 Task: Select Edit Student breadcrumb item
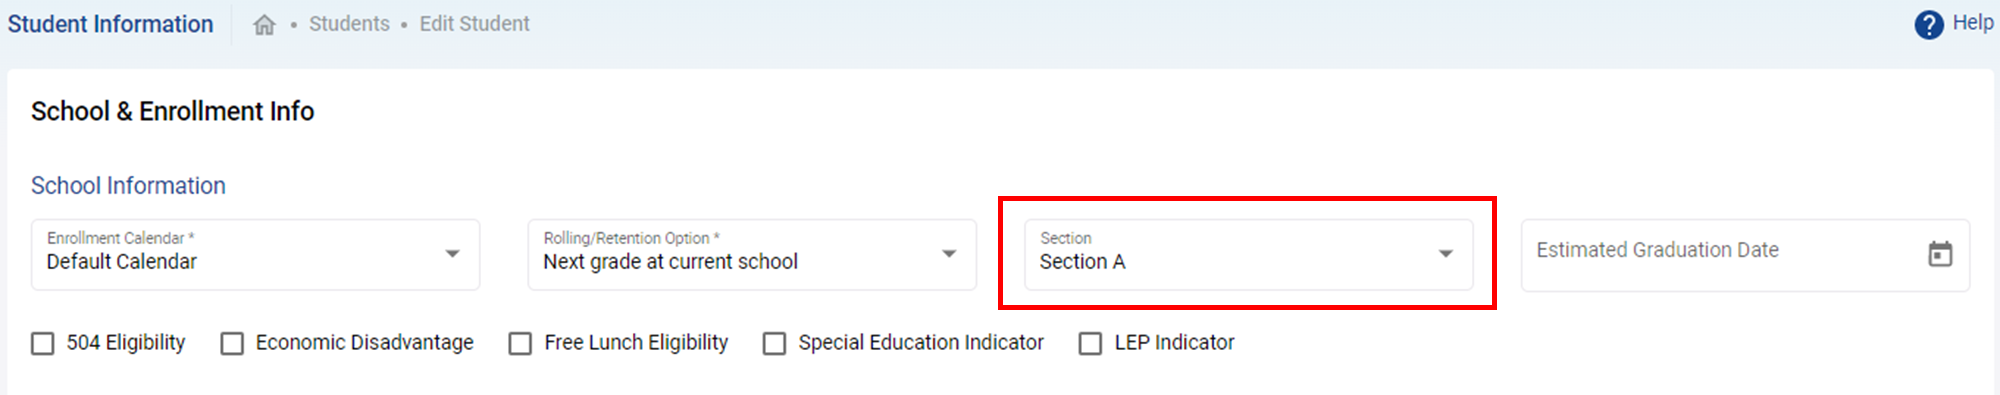point(474,24)
